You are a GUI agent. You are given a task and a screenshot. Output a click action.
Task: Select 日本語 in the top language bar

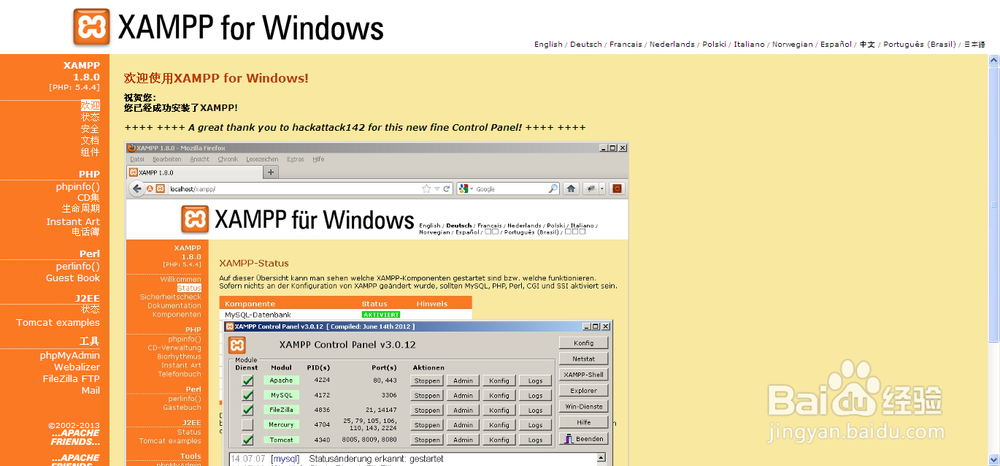point(974,45)
